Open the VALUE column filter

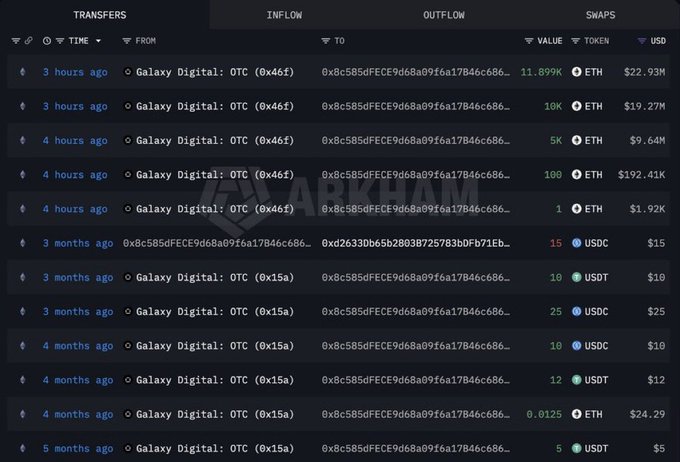[529, 41]
